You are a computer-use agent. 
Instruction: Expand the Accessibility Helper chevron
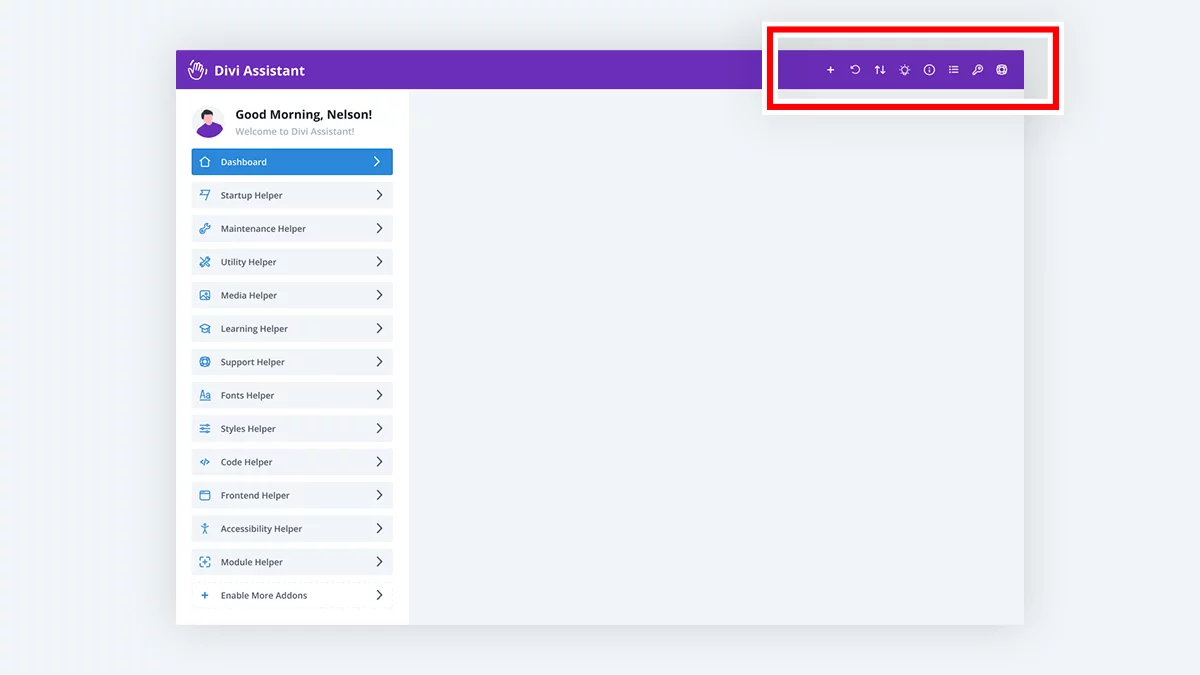tap(379, 529)
